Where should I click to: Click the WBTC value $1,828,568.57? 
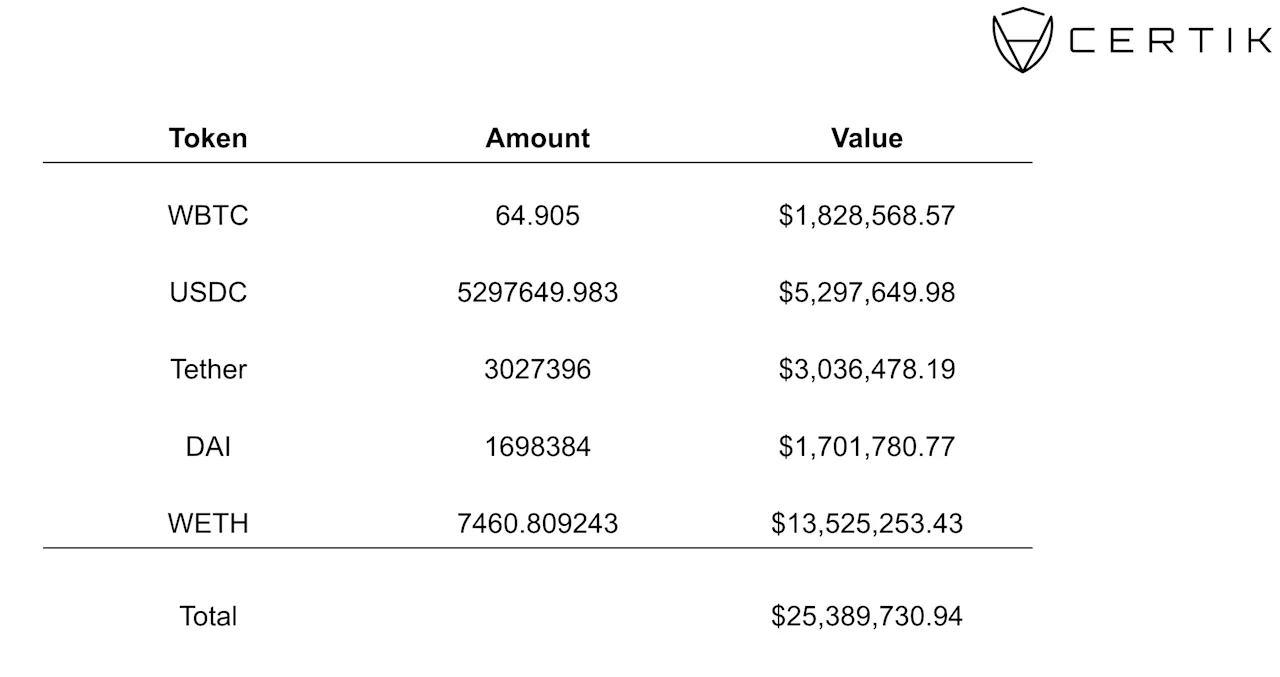click(867, 215)
